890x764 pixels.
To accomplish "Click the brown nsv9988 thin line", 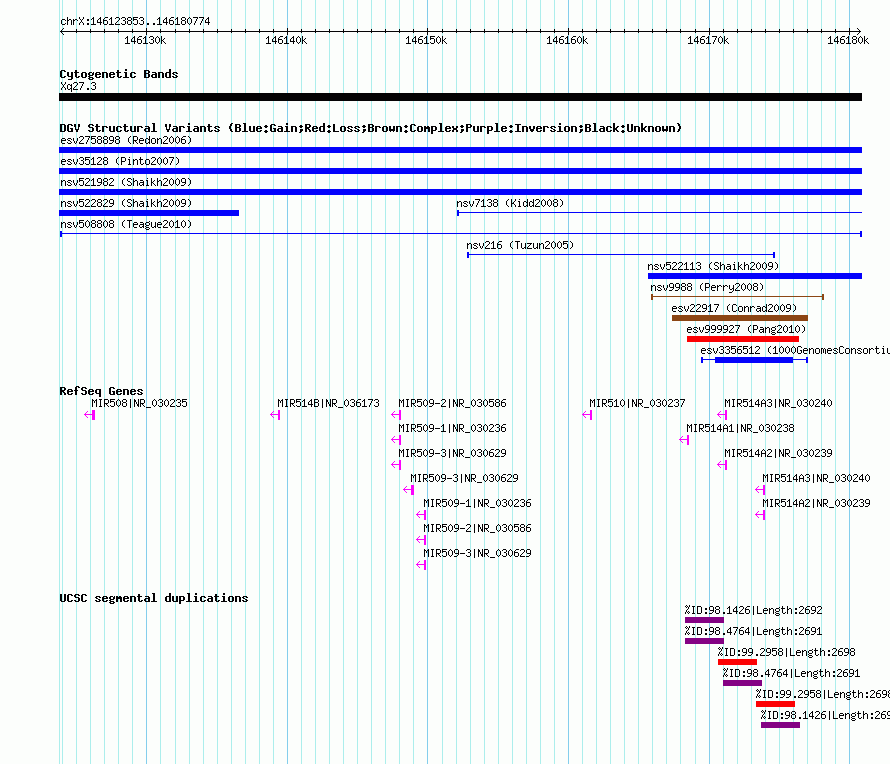I will (x=737, y=297).
